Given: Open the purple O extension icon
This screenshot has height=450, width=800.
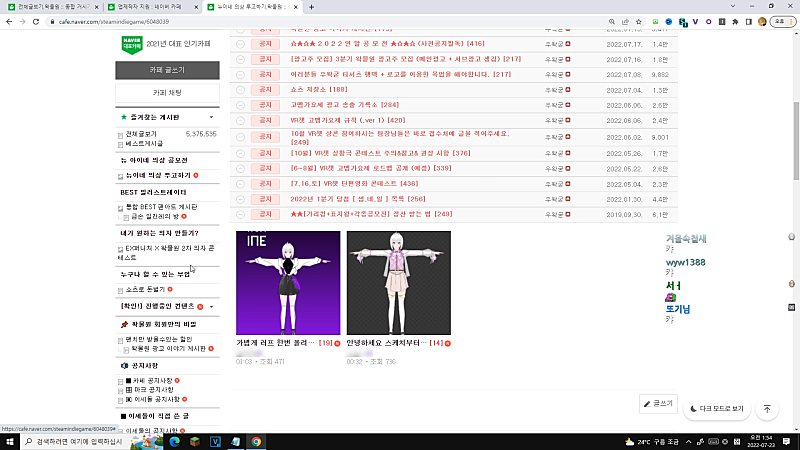Looking at the screenshot, I should click(x=709, y=22).
